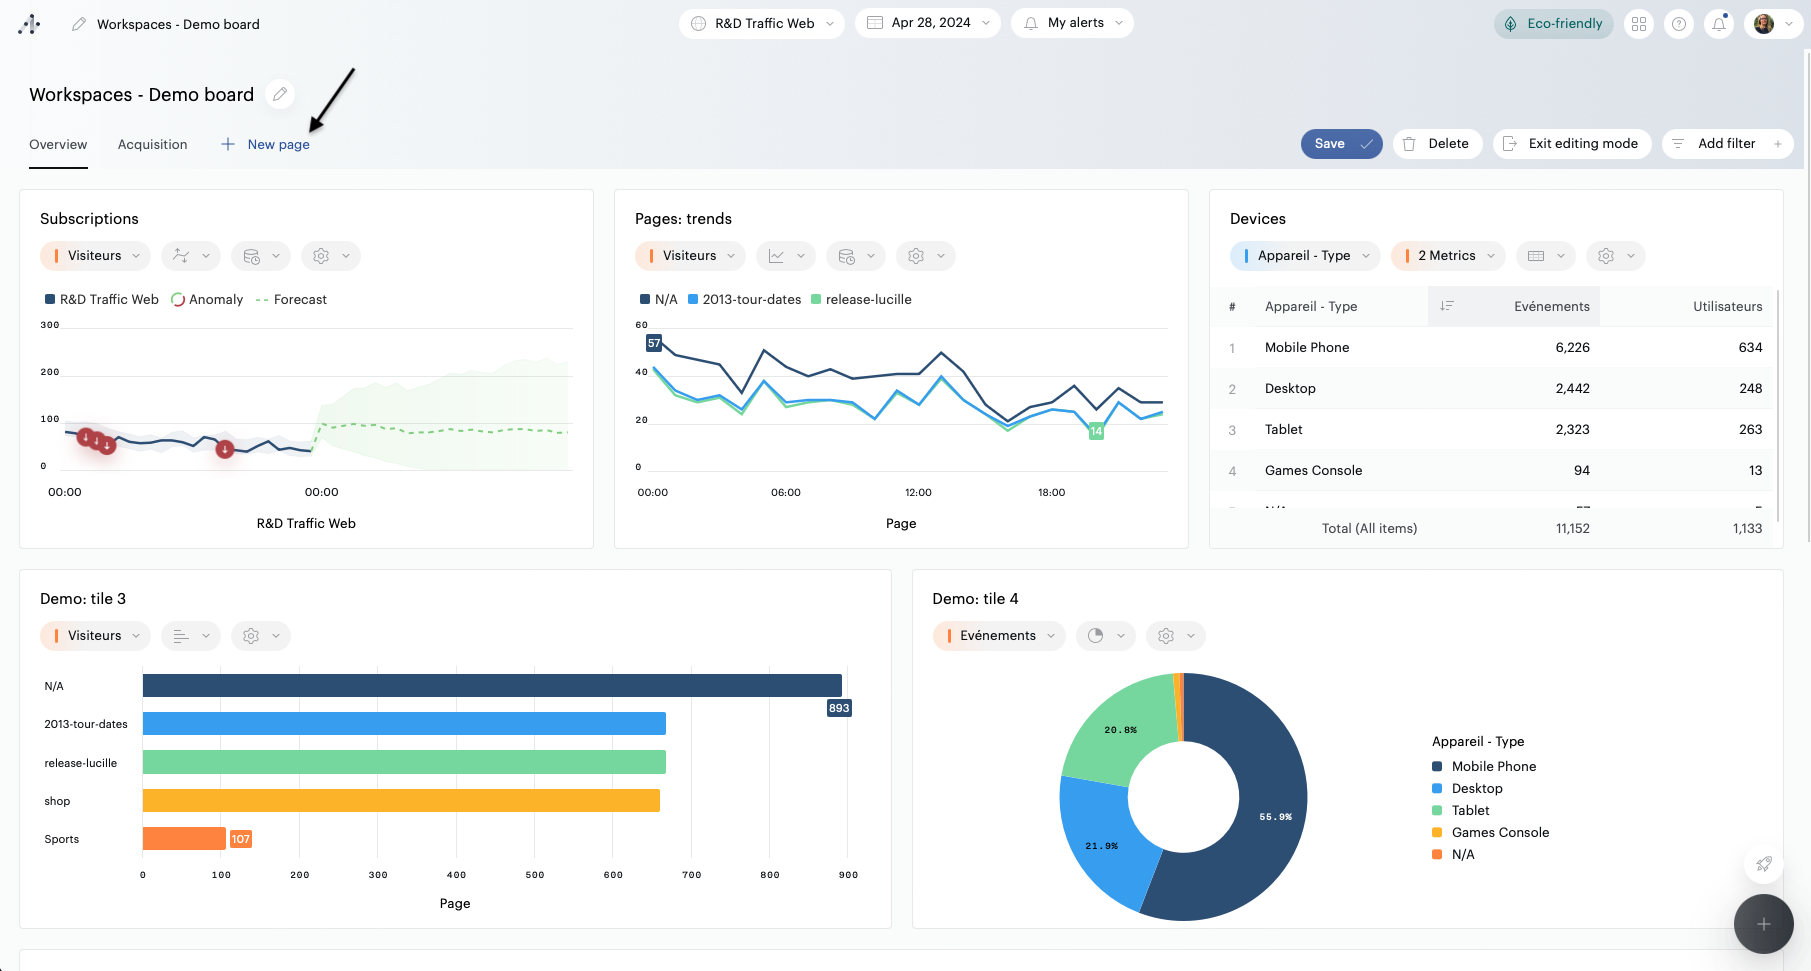The image size is (1811, 971).
Task: Click the Mobile Phone legend color swatch
Action: point(1437,767)
